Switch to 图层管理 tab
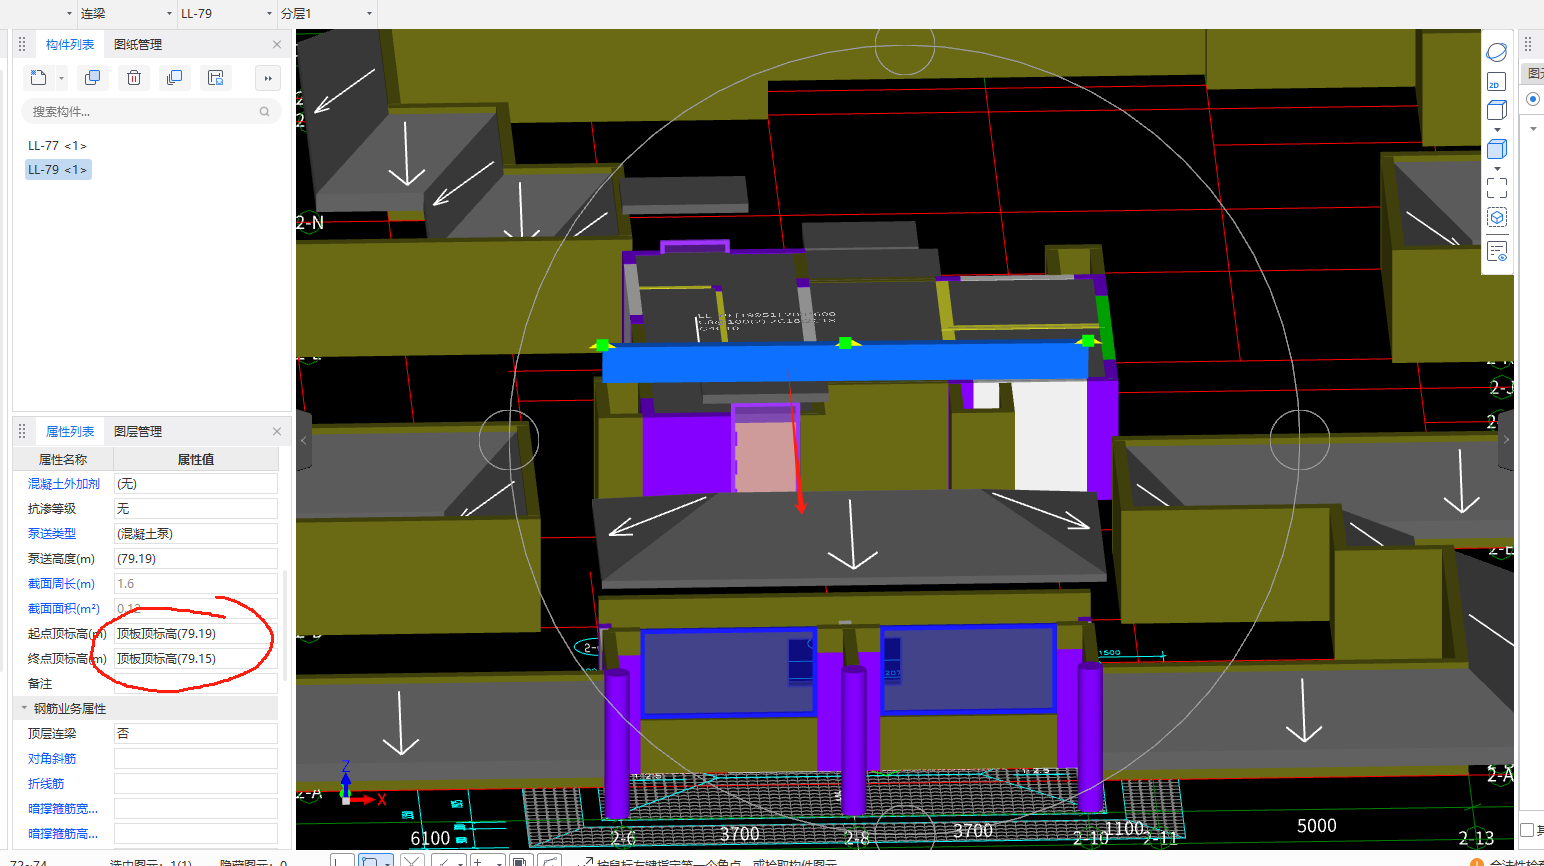This screenshot has width=1544, height=866. (x=138, y=431)
